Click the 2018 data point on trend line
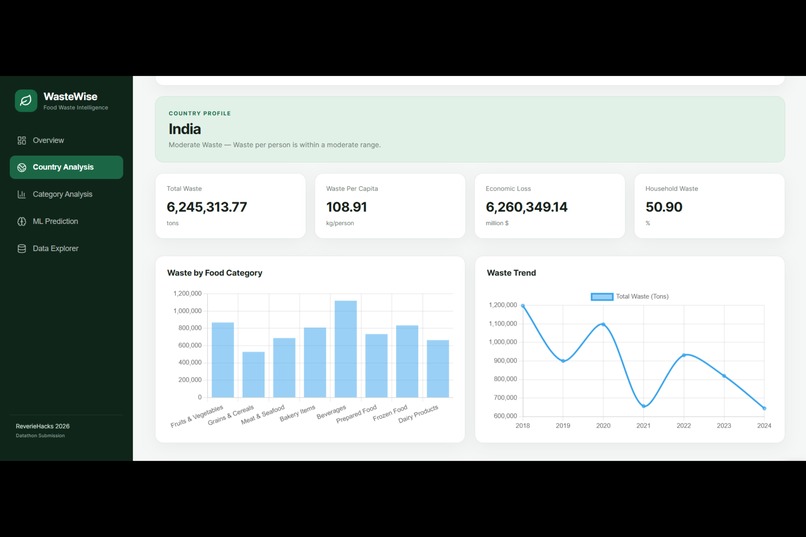Image resolution: width=806 pixels, height=537 pixels. [523, 306]
